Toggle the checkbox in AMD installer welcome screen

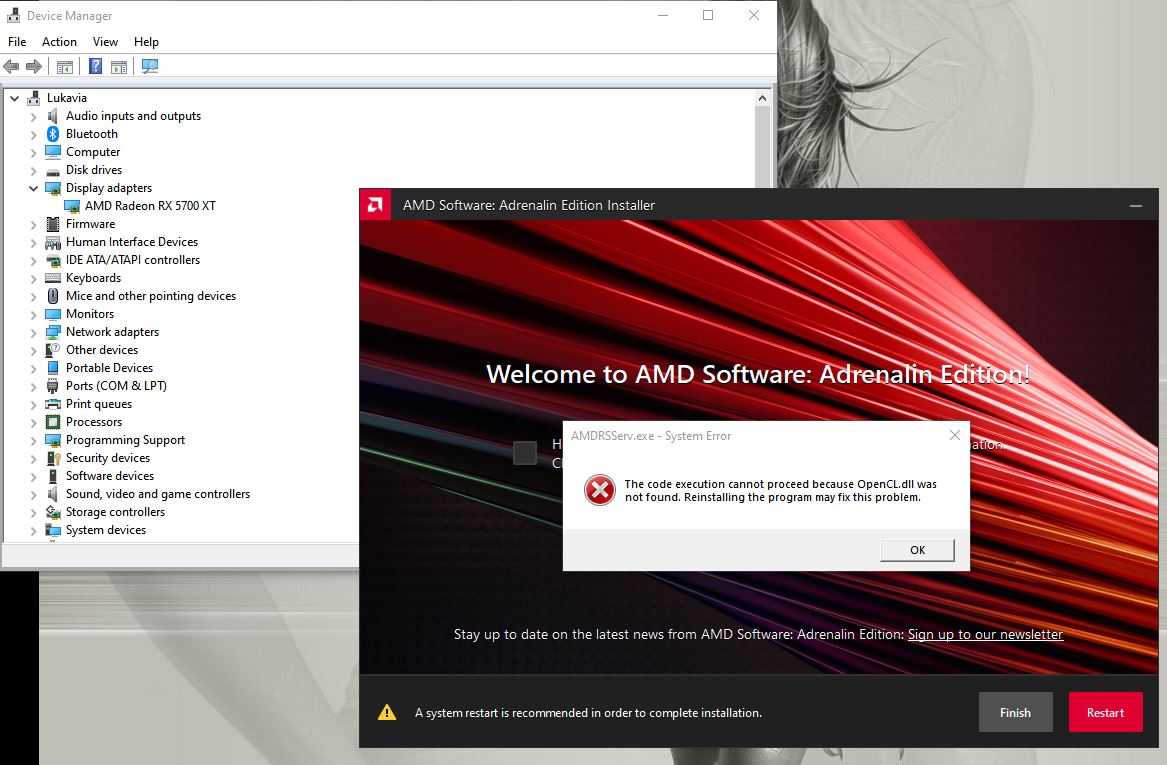(525, 452)
